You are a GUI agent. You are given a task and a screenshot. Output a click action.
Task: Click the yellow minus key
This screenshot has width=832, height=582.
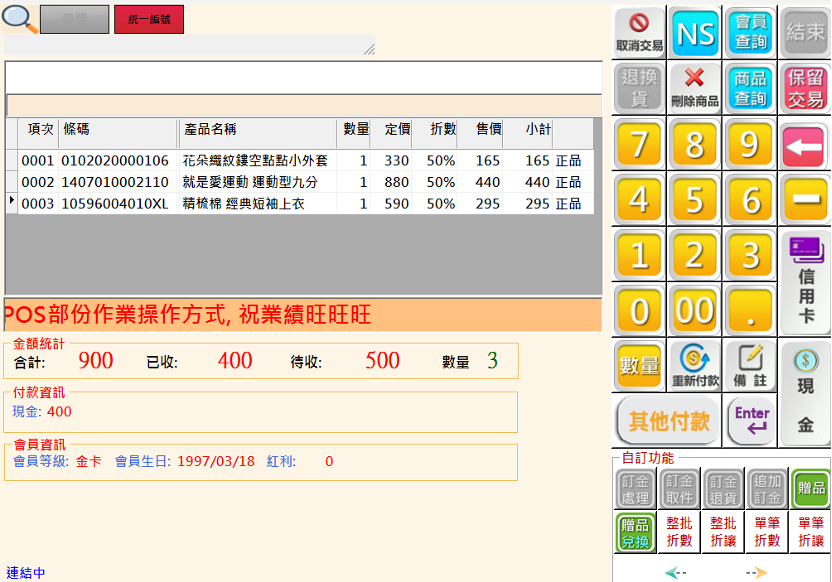point(805,200)
